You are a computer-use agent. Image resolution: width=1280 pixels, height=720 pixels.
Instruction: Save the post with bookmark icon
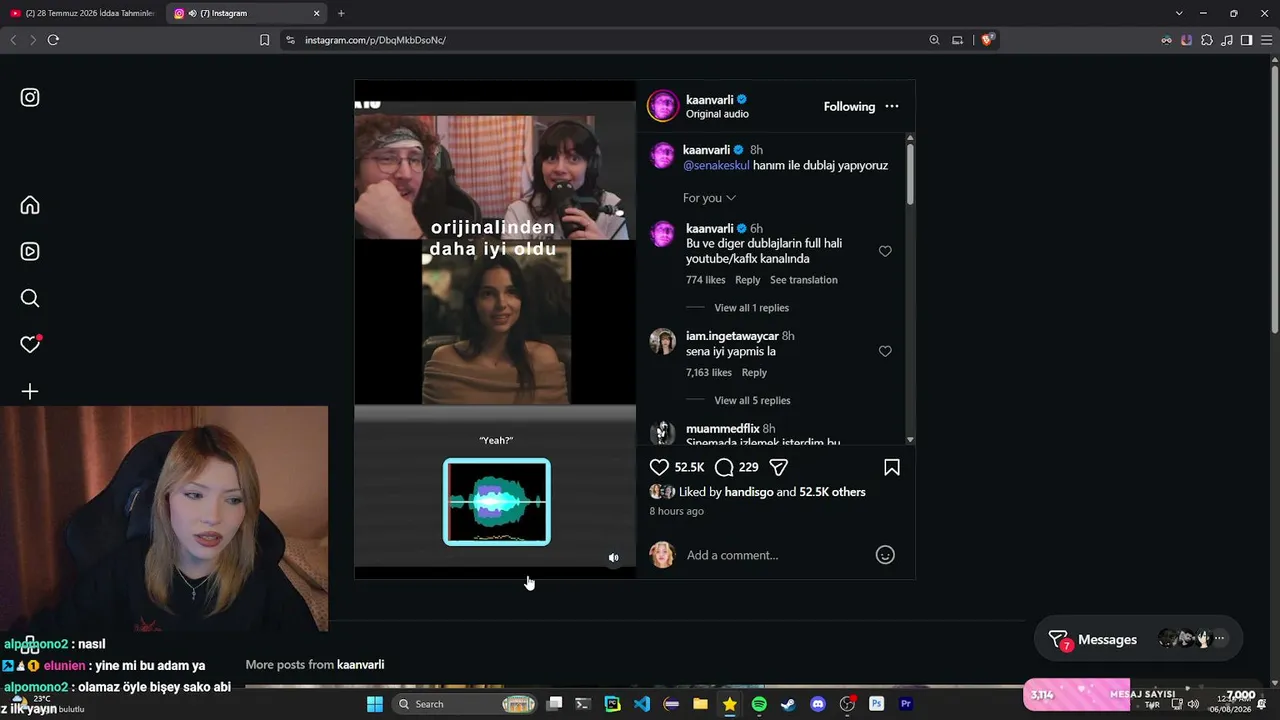coord(892,467)
